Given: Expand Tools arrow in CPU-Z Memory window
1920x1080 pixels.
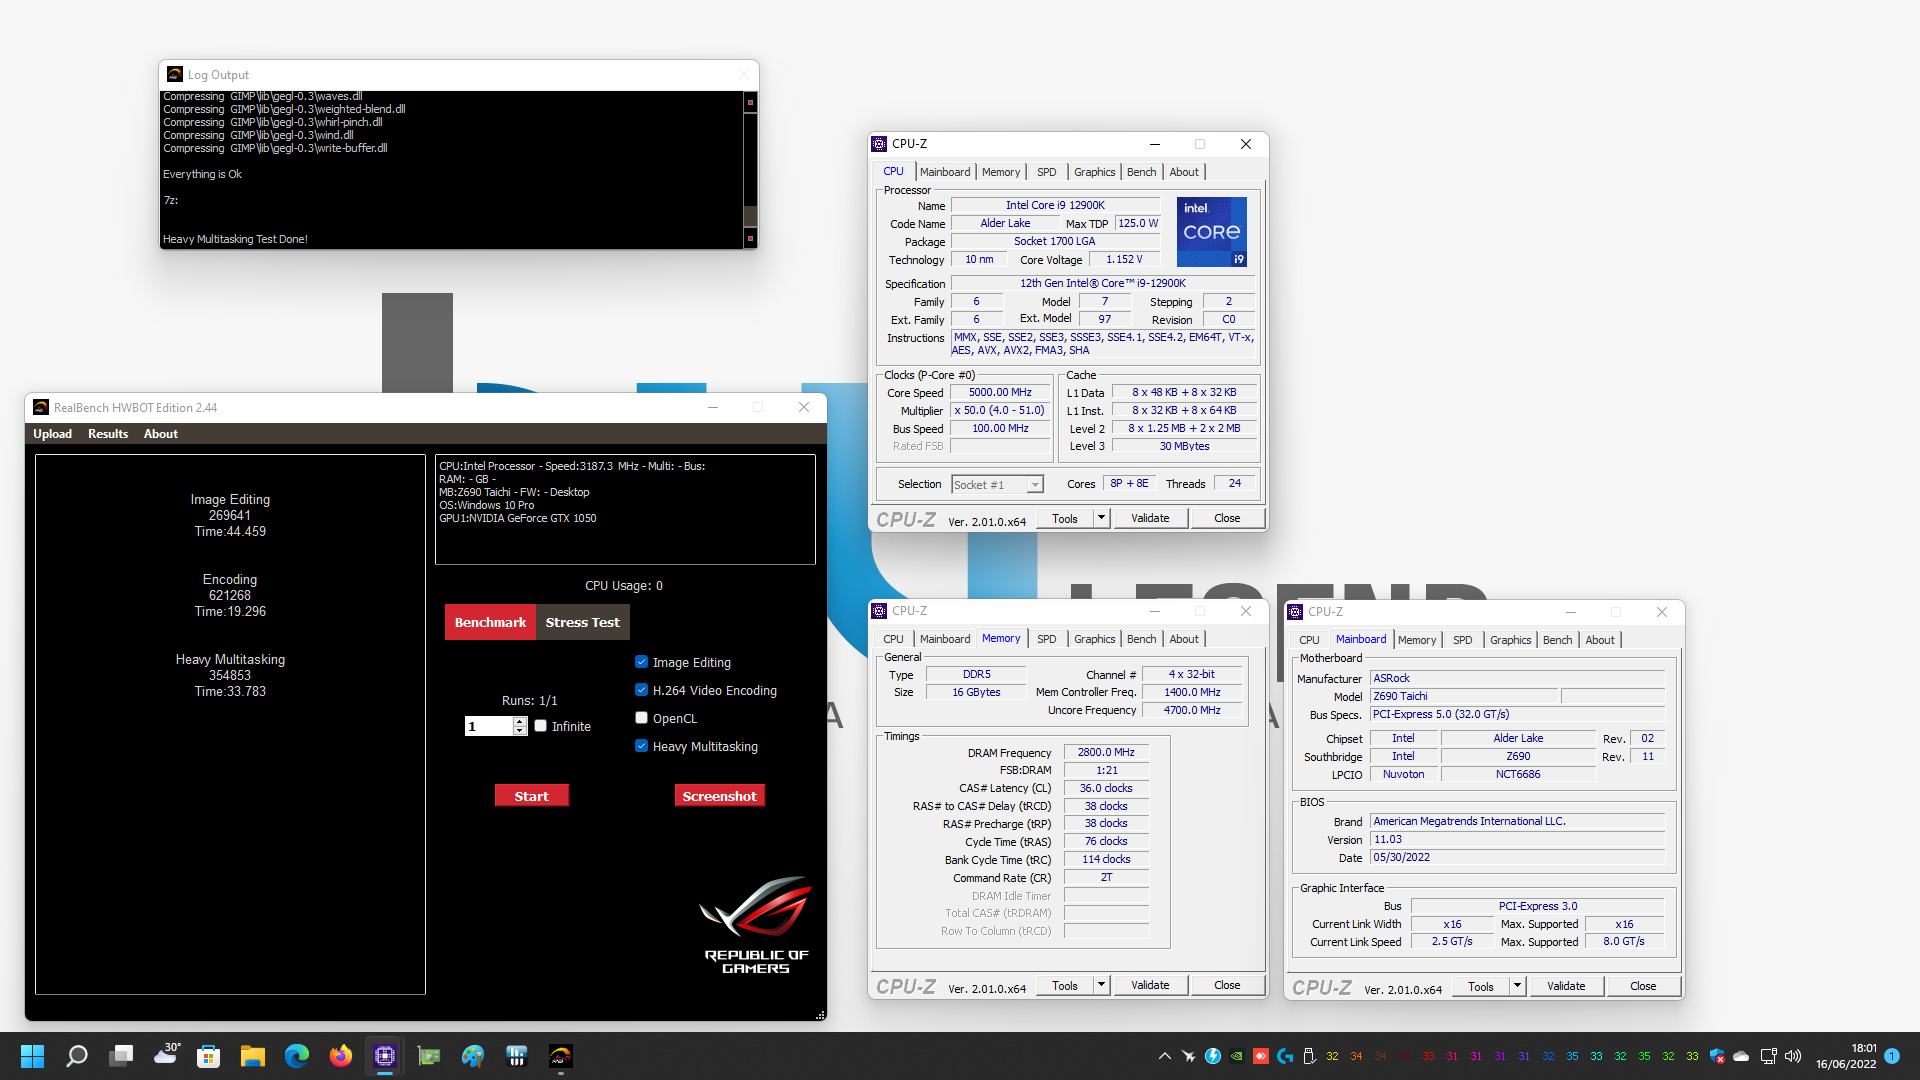Looking at the screenshot, I should [x=1101, y=985].
